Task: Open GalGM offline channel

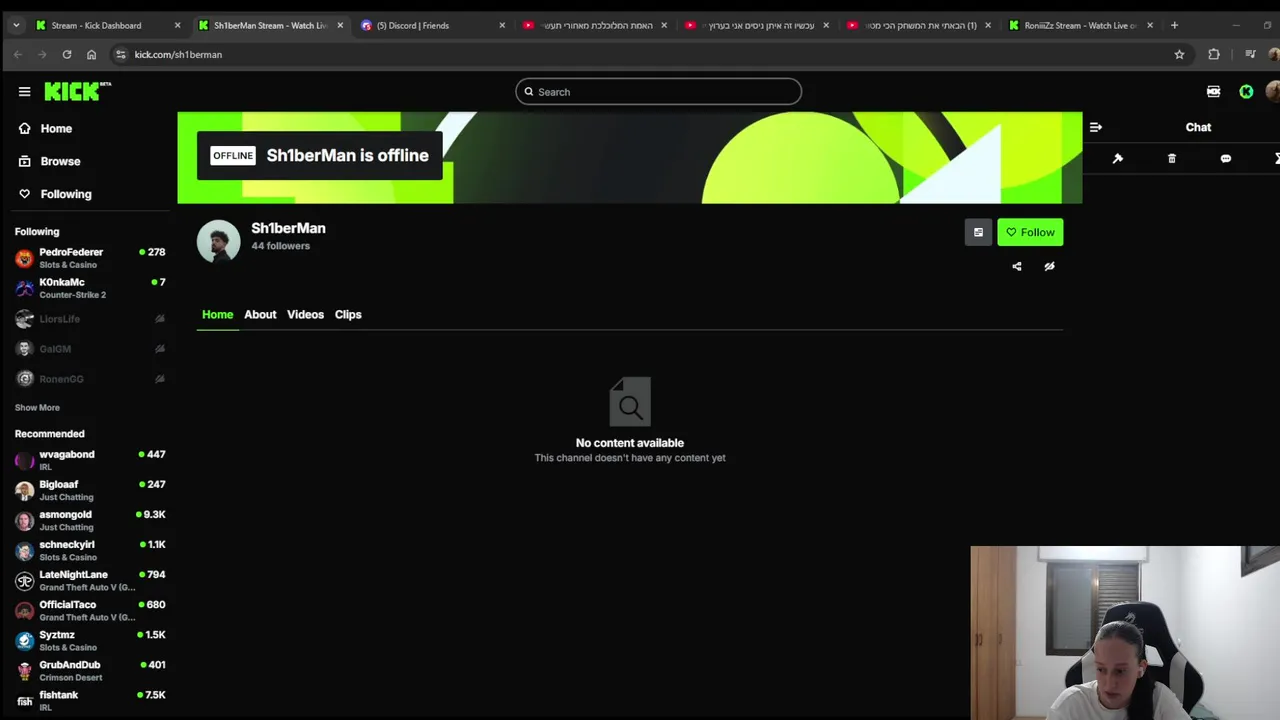Action: click(90, 349)
